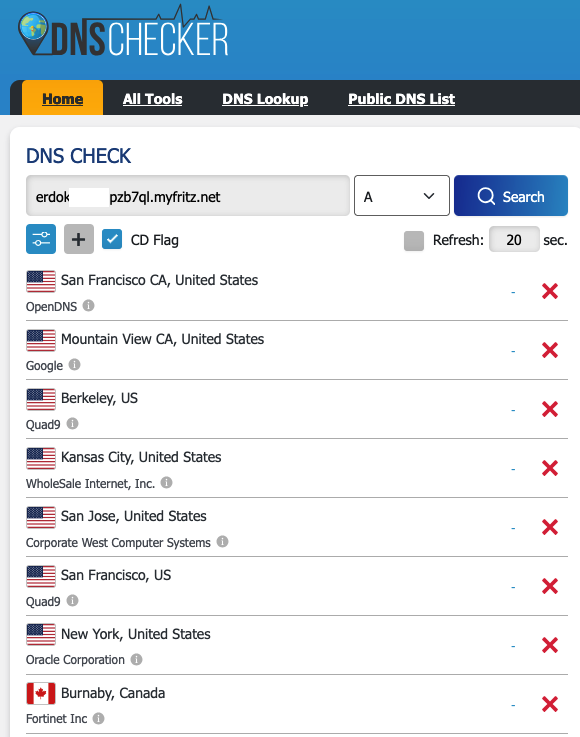Go to Public DNS List
Viewport: 580px width, 737px height.
coord(401,99)
